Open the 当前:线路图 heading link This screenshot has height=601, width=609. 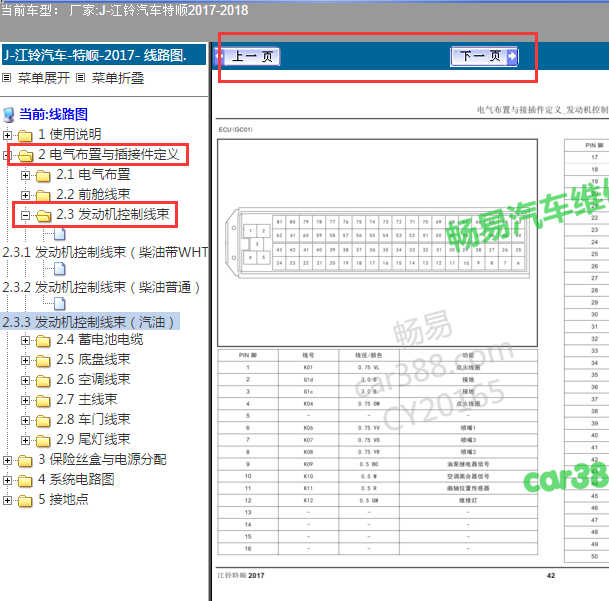click(x=53, y=114)
